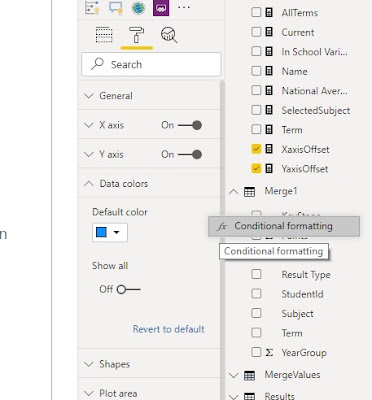Check the Term checkbox under Merge1
372x400 pixels.
[256, 333]
